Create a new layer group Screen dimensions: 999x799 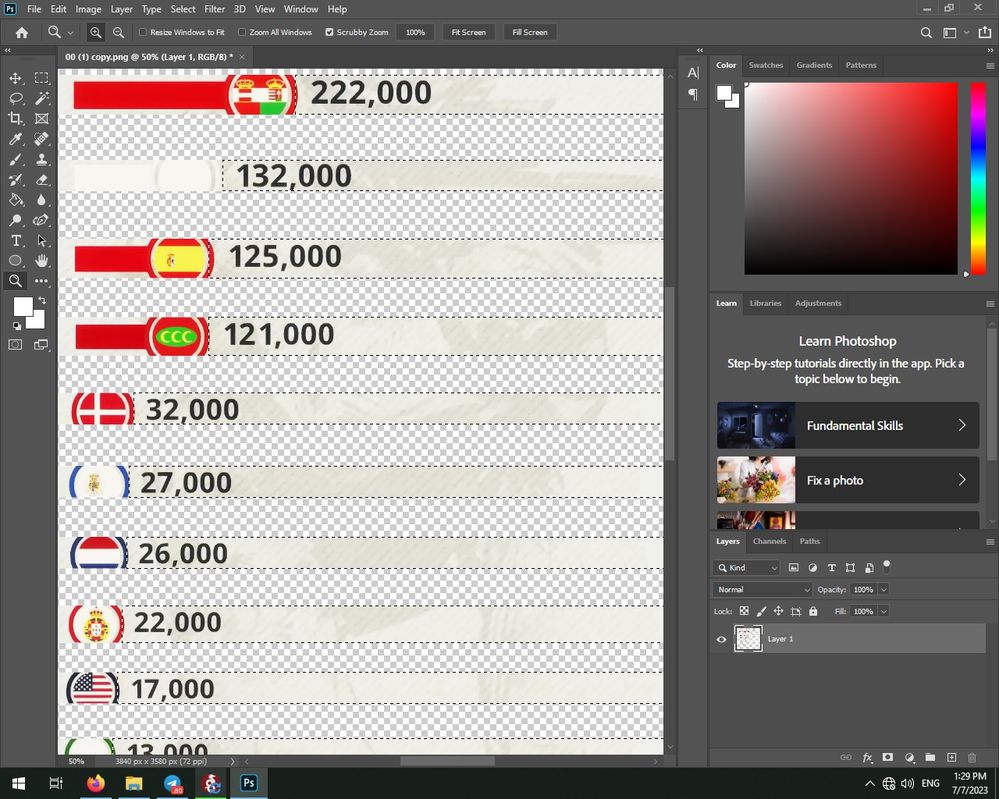pyautogui.click(x=930, y=758)
